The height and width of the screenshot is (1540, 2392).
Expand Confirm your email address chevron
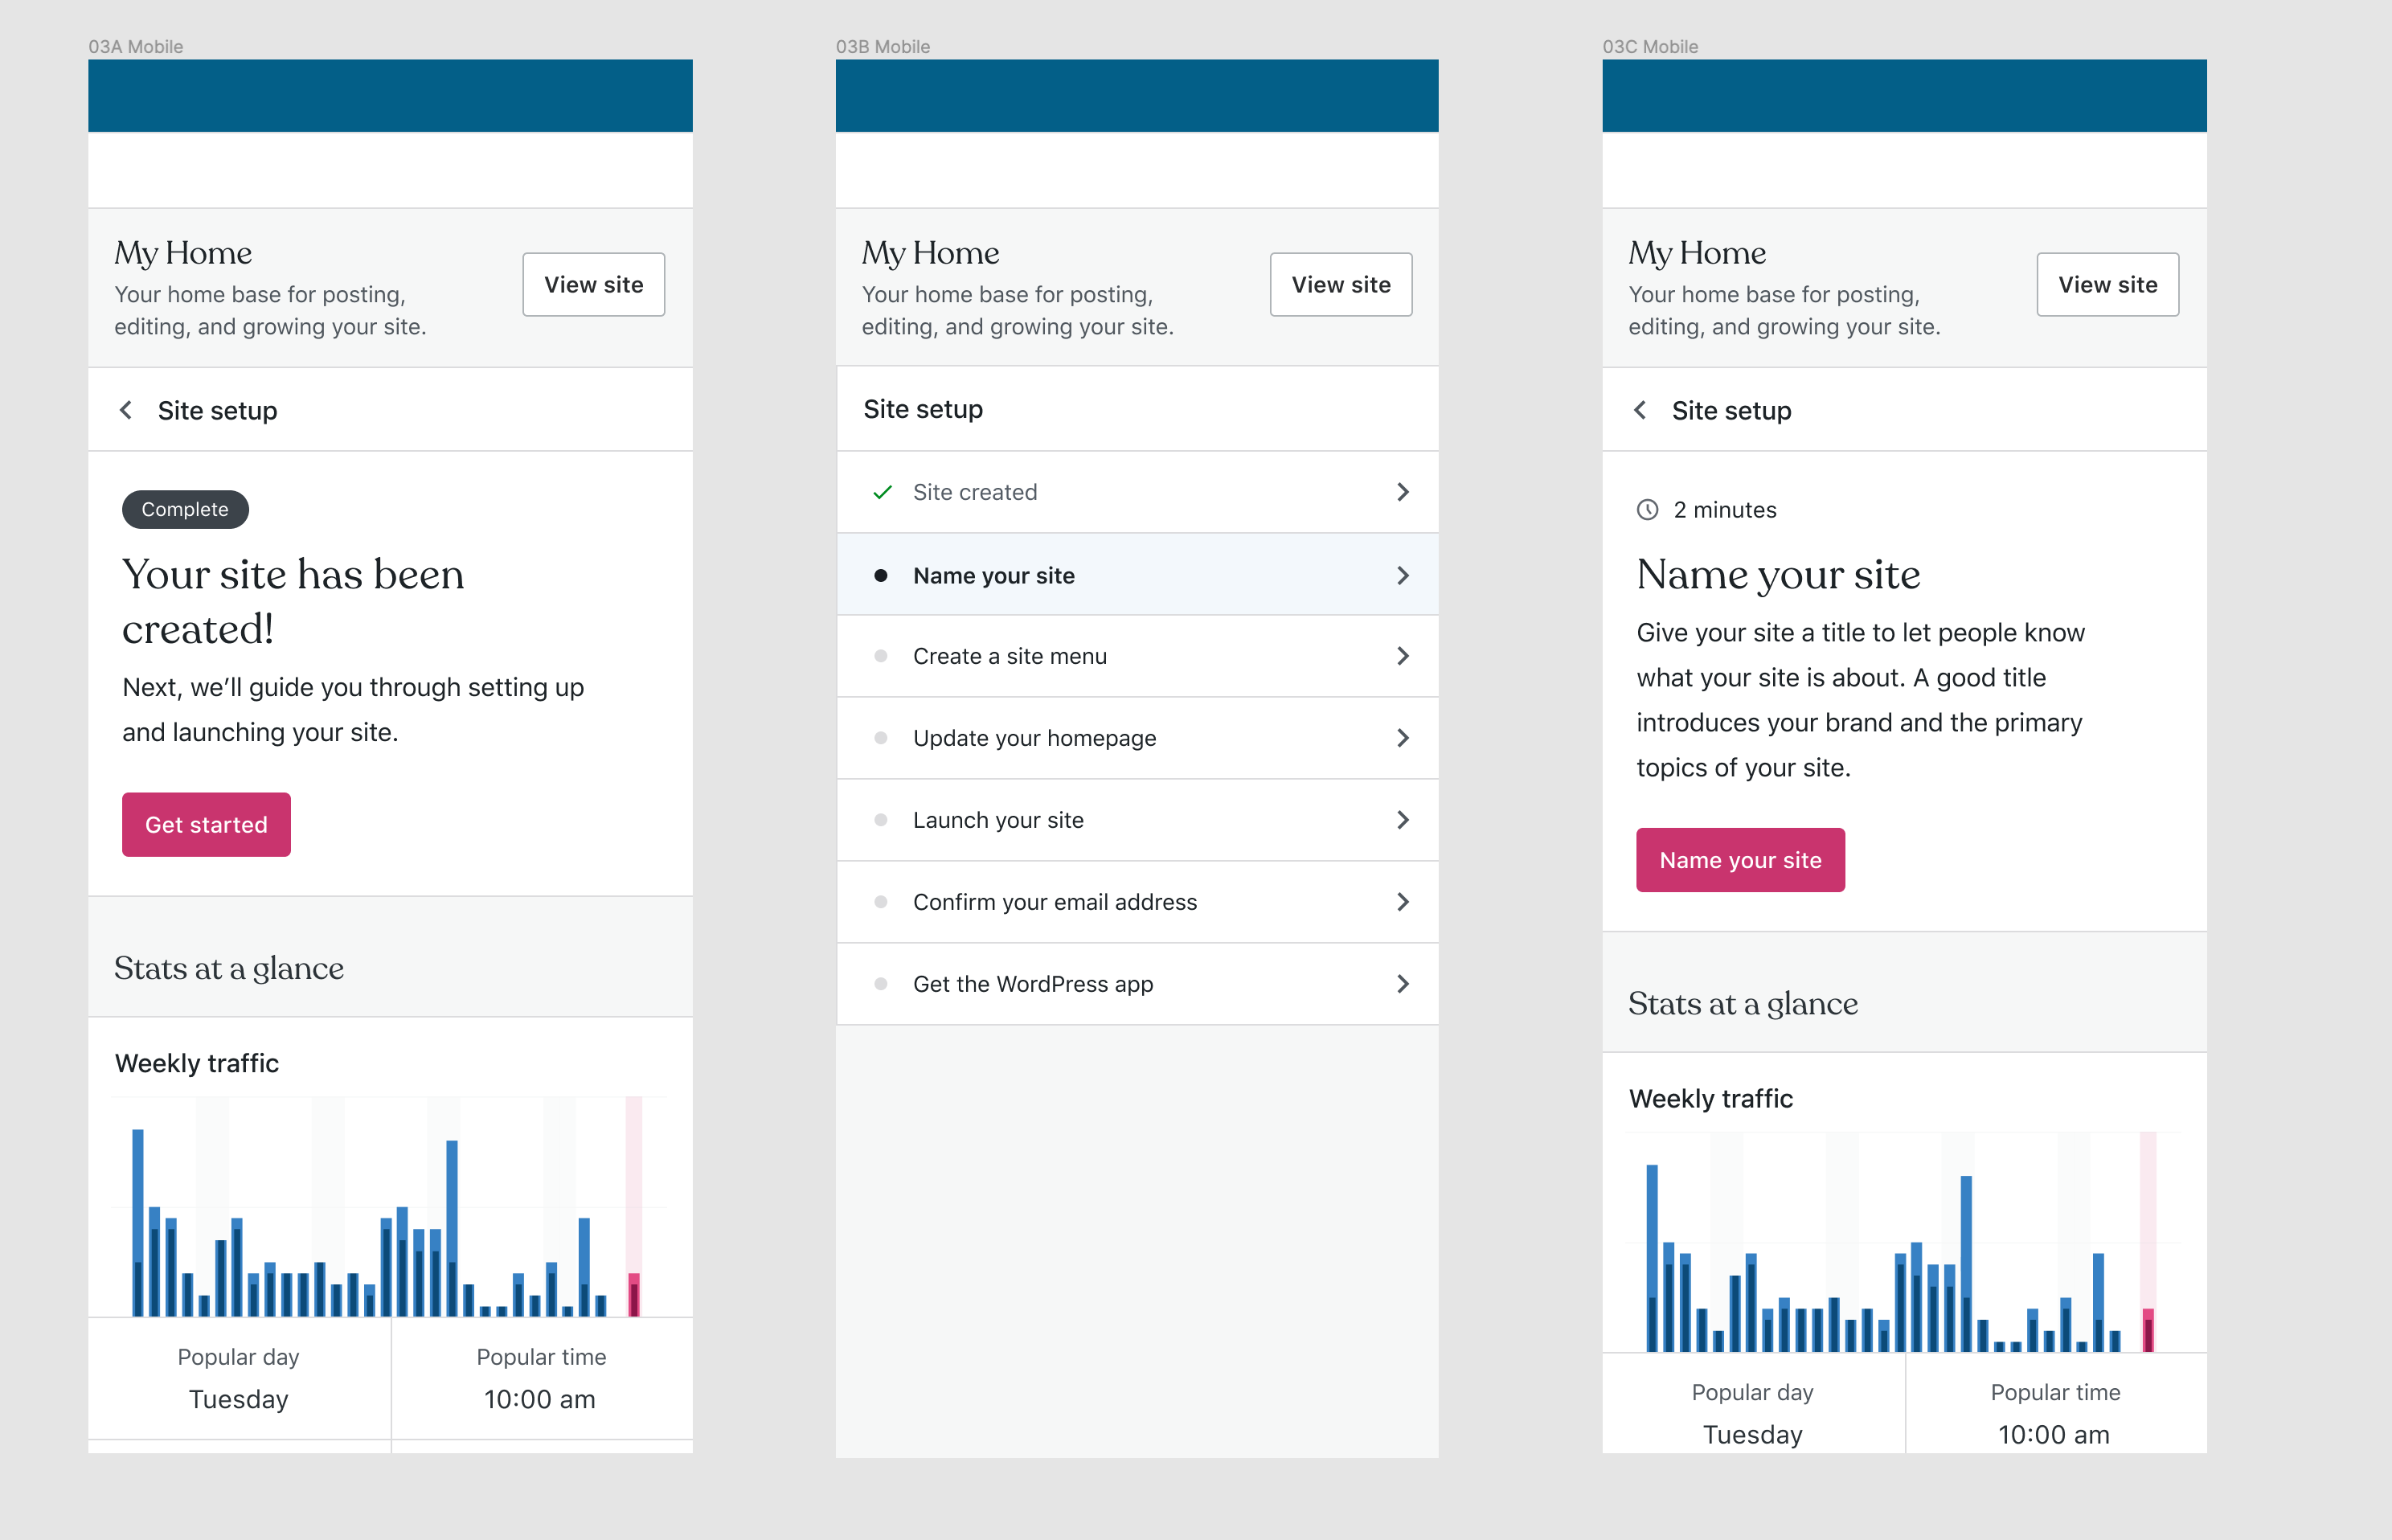tap(1402, 902)
